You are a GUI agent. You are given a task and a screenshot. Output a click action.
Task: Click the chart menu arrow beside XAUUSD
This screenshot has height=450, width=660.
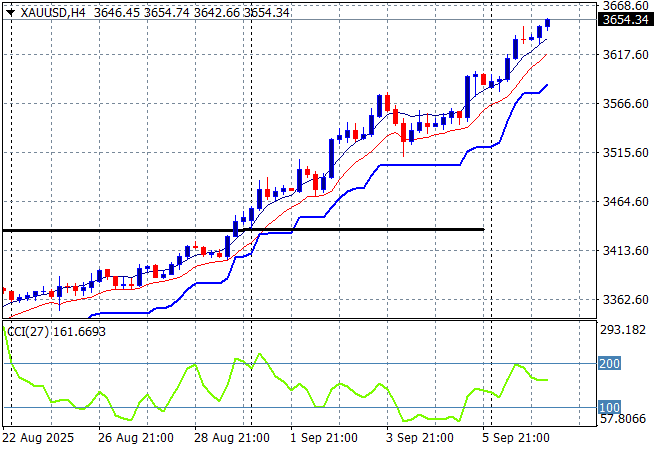click(x=11, y=13)
